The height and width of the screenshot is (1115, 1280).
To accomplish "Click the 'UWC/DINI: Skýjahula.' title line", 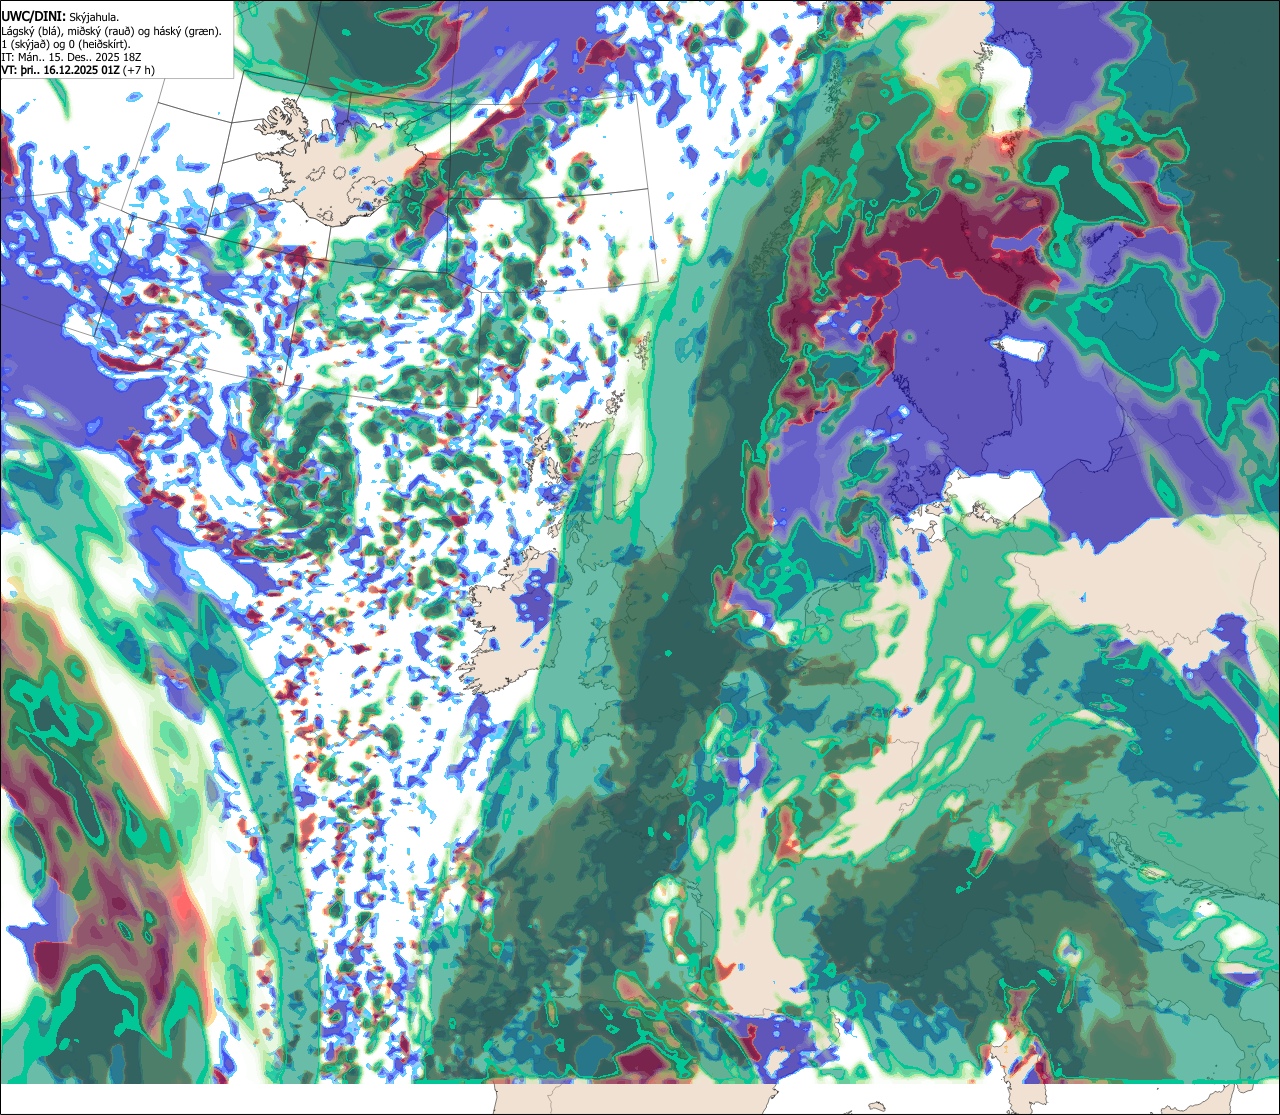I will (x=58, y=16).
